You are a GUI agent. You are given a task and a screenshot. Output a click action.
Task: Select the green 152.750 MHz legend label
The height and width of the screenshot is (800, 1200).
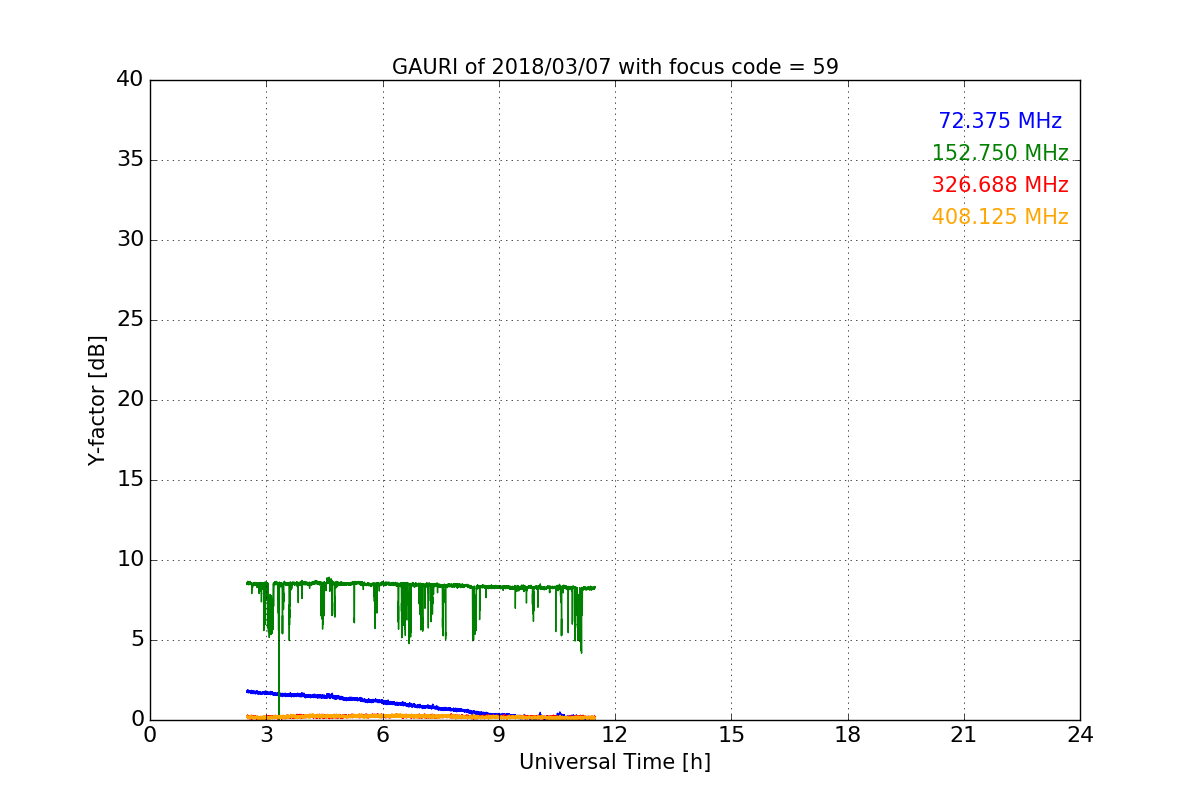click(x=1000, y=153)
